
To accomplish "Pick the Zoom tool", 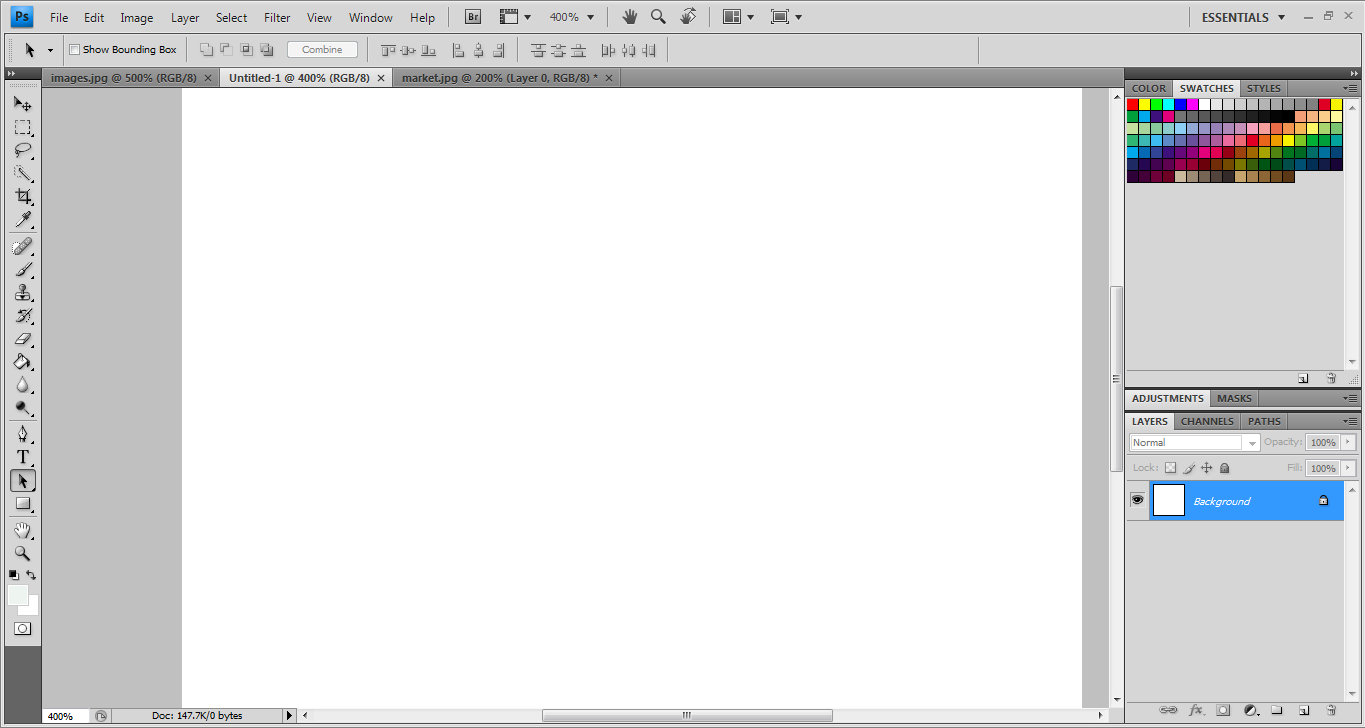I will pyautogui.click(x=23, y=553).
